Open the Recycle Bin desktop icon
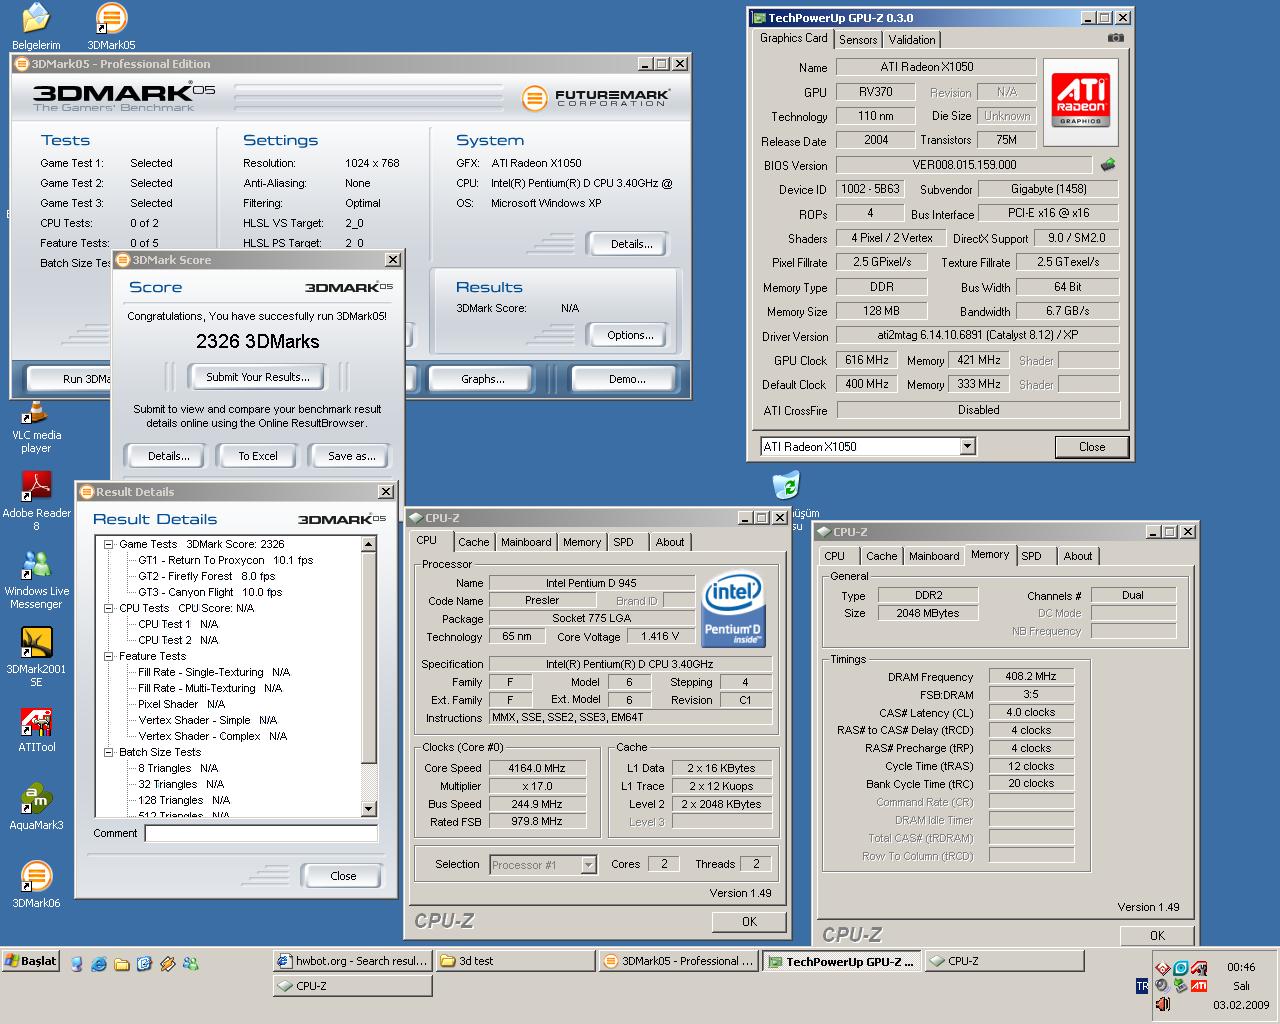 point(786,487)
